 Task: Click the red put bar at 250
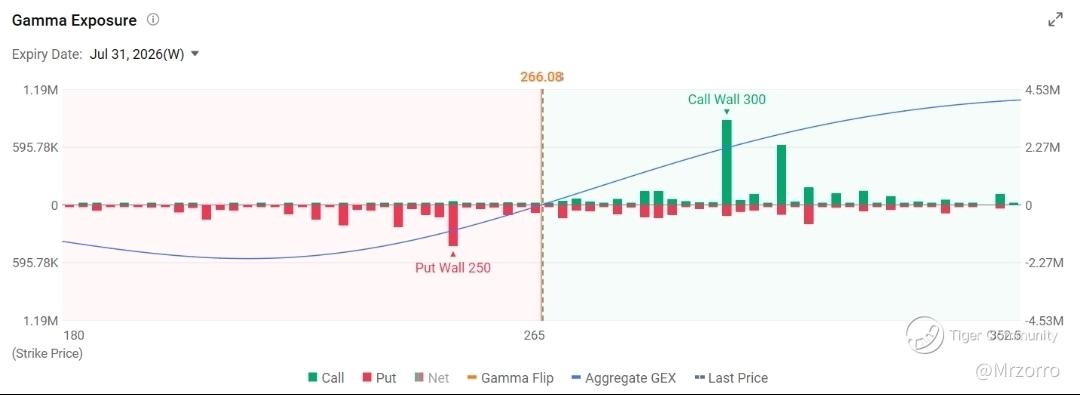(453, 225)
